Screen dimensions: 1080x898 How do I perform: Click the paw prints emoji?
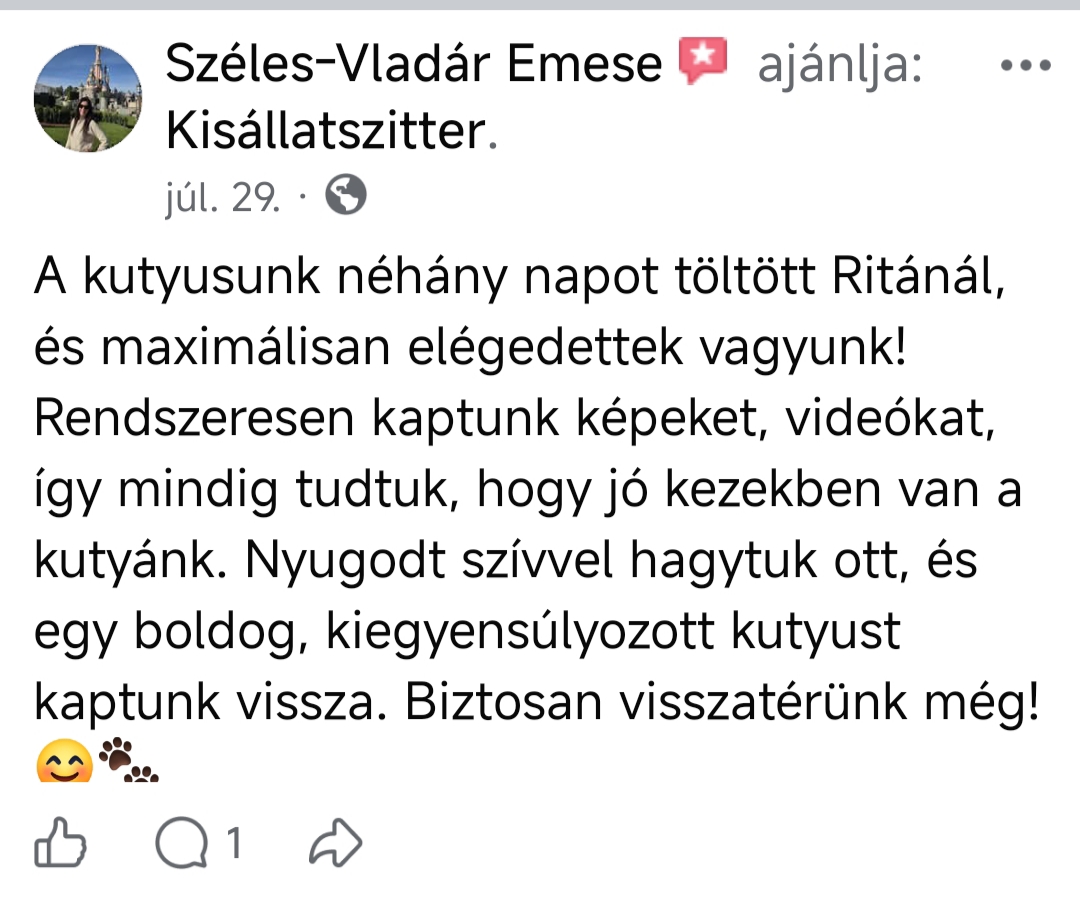pyautogui.click(x=130, y=760)
